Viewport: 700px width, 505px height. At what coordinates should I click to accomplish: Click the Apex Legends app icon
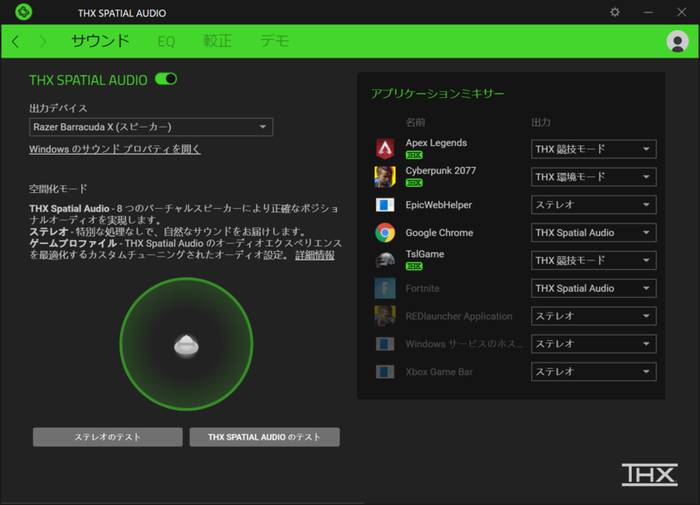[x=385, y=149]
